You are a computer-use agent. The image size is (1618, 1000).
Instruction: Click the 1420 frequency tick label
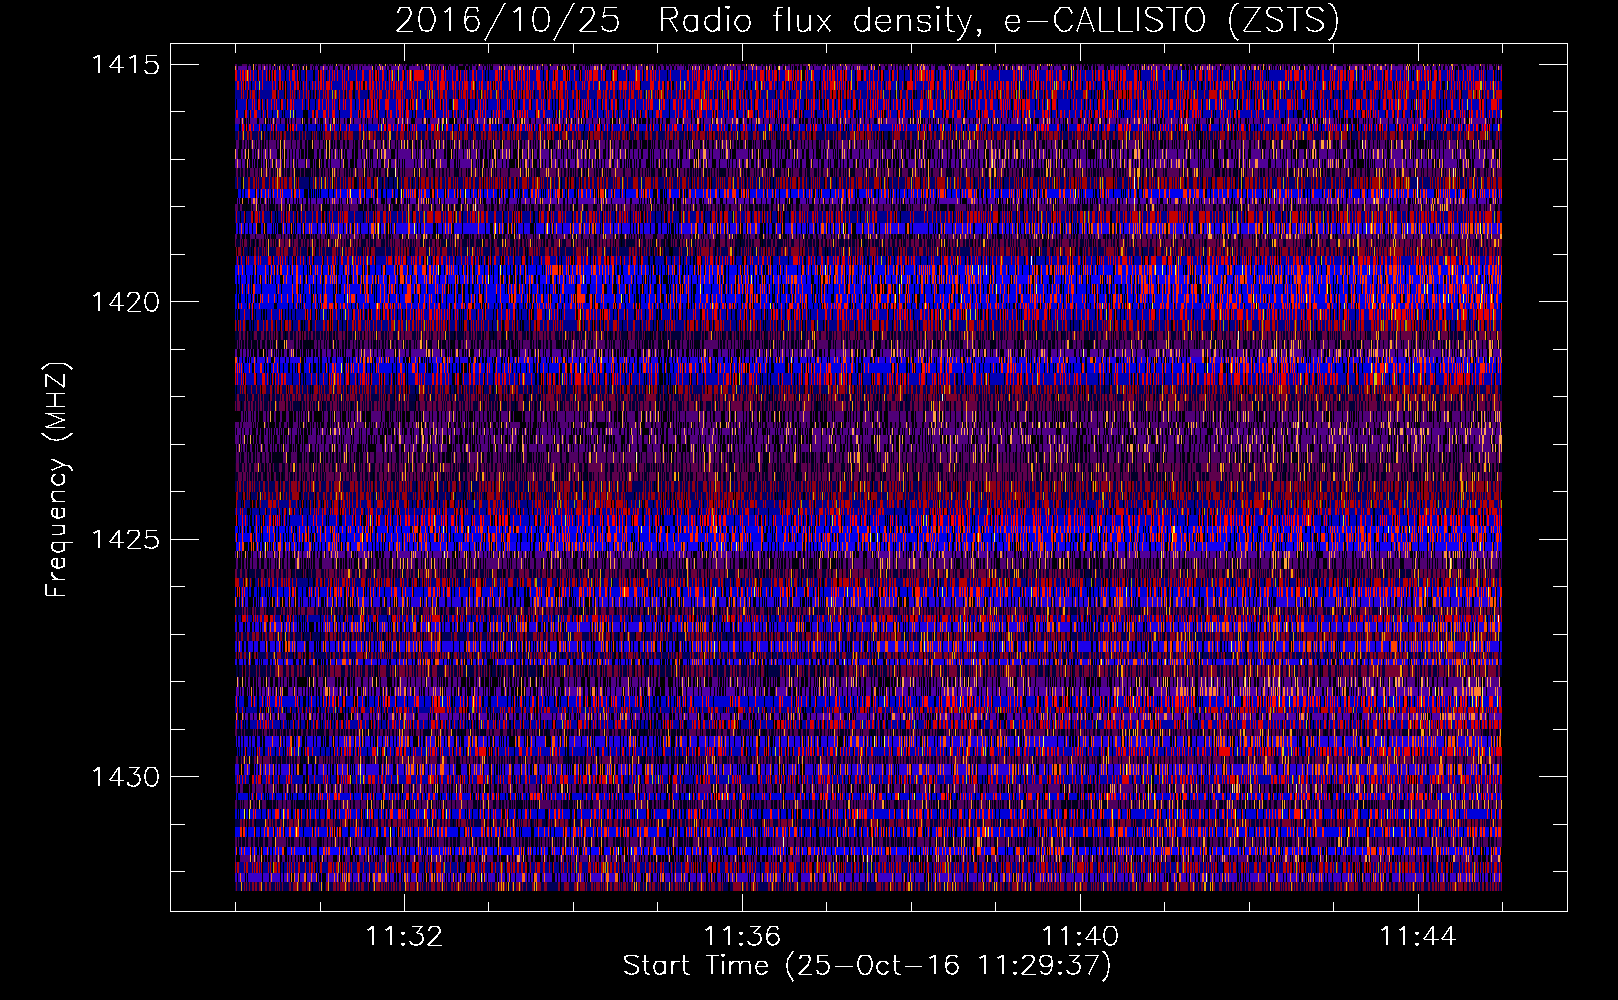(125, 302)
